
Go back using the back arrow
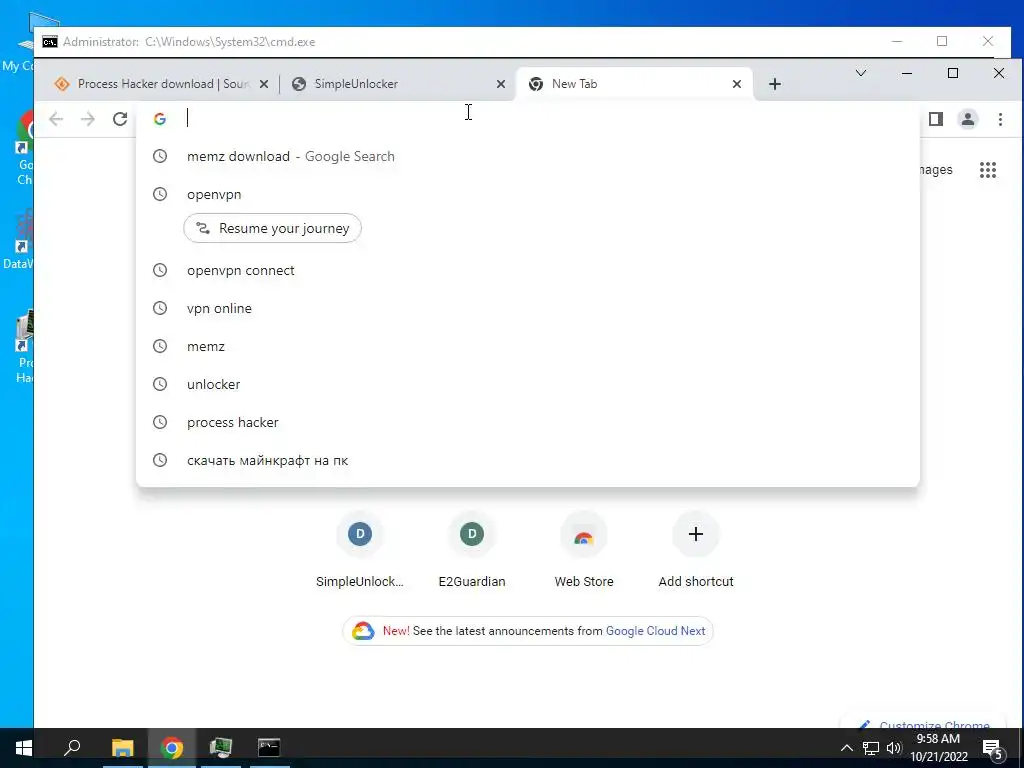(56, 119)
